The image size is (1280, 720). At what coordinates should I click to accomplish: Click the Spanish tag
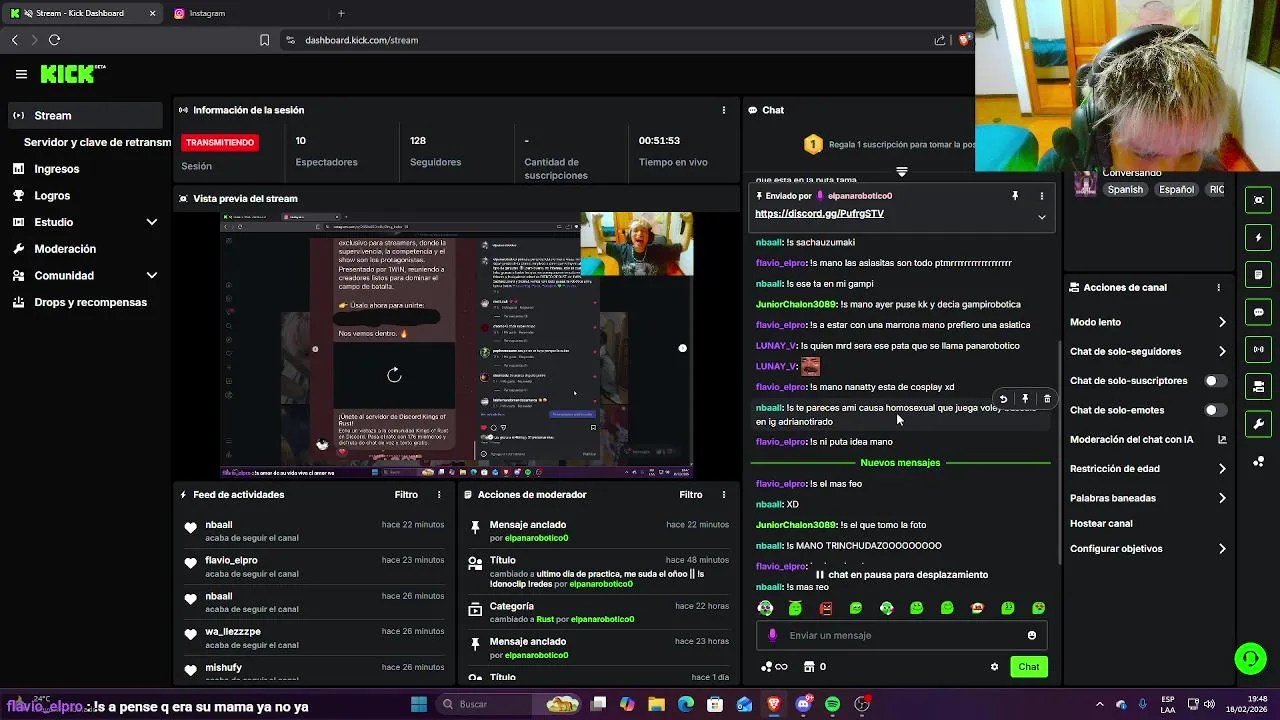[1125, 189]
